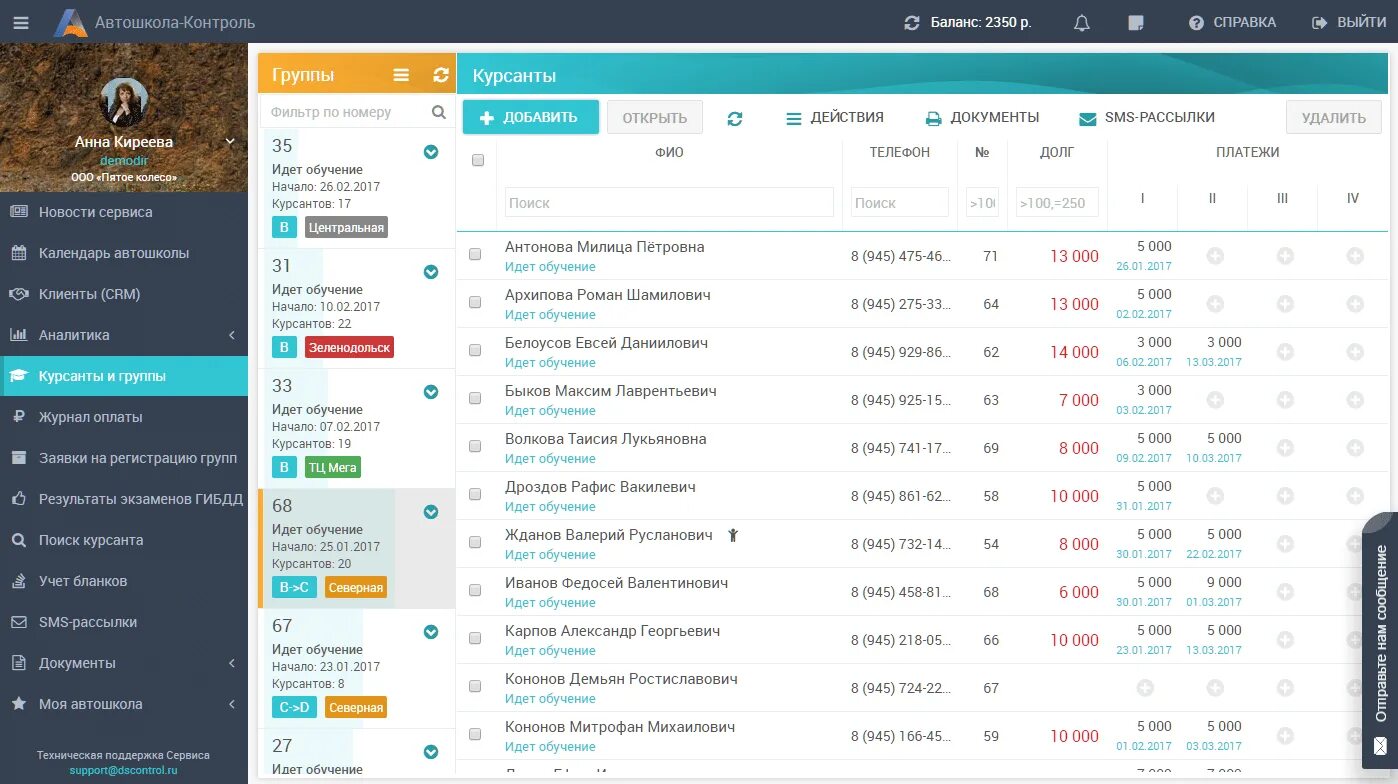Check the row of Карпов Александр
Viewport: 1398px width, 784px height.
pyautogui.click(x=475, y=638)
